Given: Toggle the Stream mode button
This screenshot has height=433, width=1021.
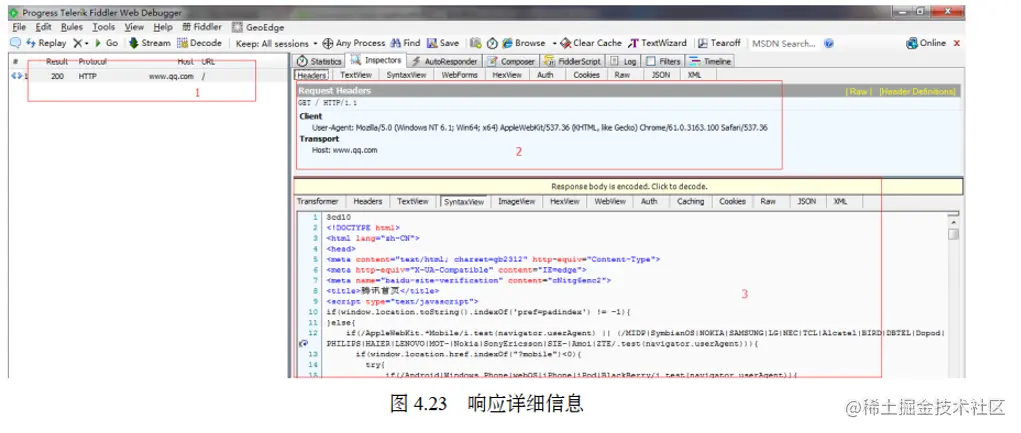Looking at the screenshot, I should coord(150,43).
